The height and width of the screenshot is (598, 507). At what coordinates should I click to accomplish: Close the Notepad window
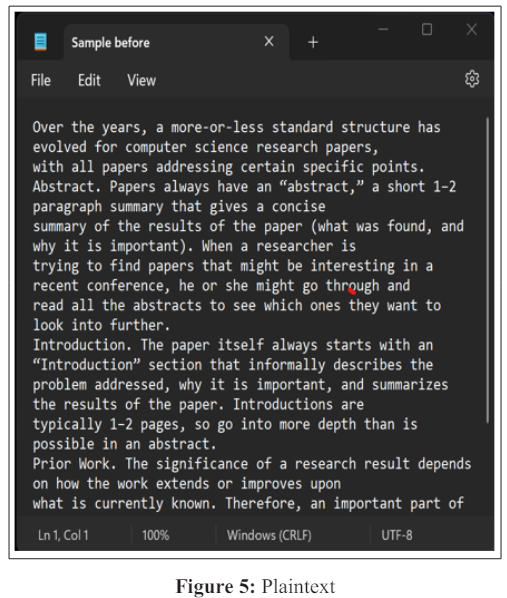click(x=472, y=29)
